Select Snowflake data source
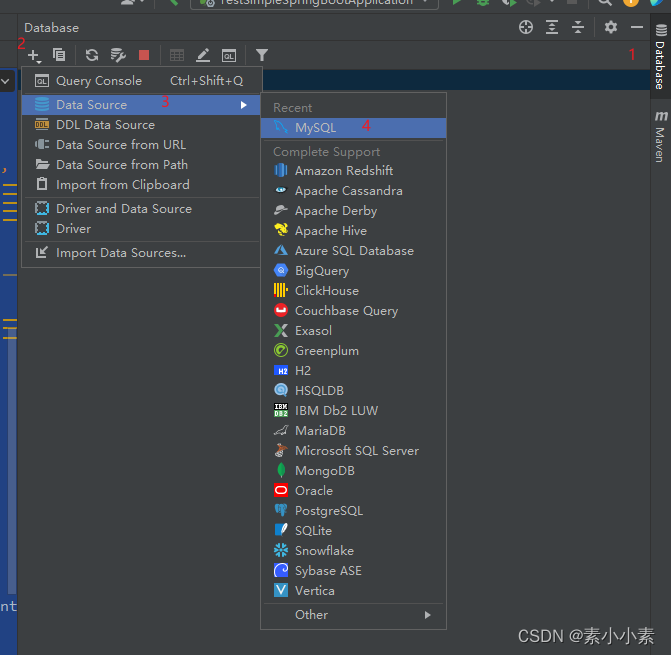Screen dimensions: 671x655 click(x=353, y=551)
